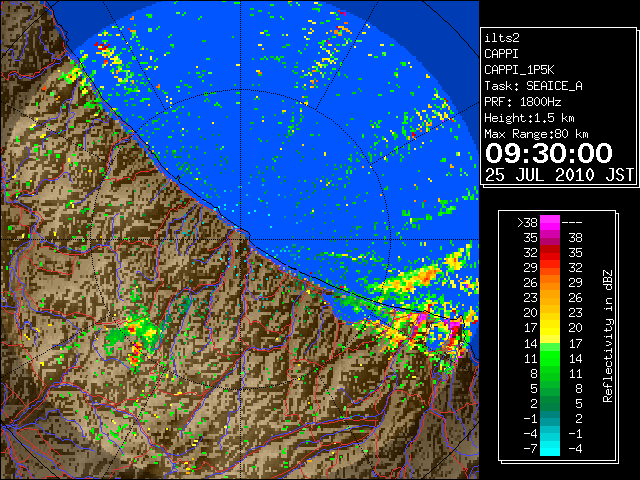Click the "-7" legend label
Image resolution: width=640 pixels, height=480 pixels.
click(530, 449)
